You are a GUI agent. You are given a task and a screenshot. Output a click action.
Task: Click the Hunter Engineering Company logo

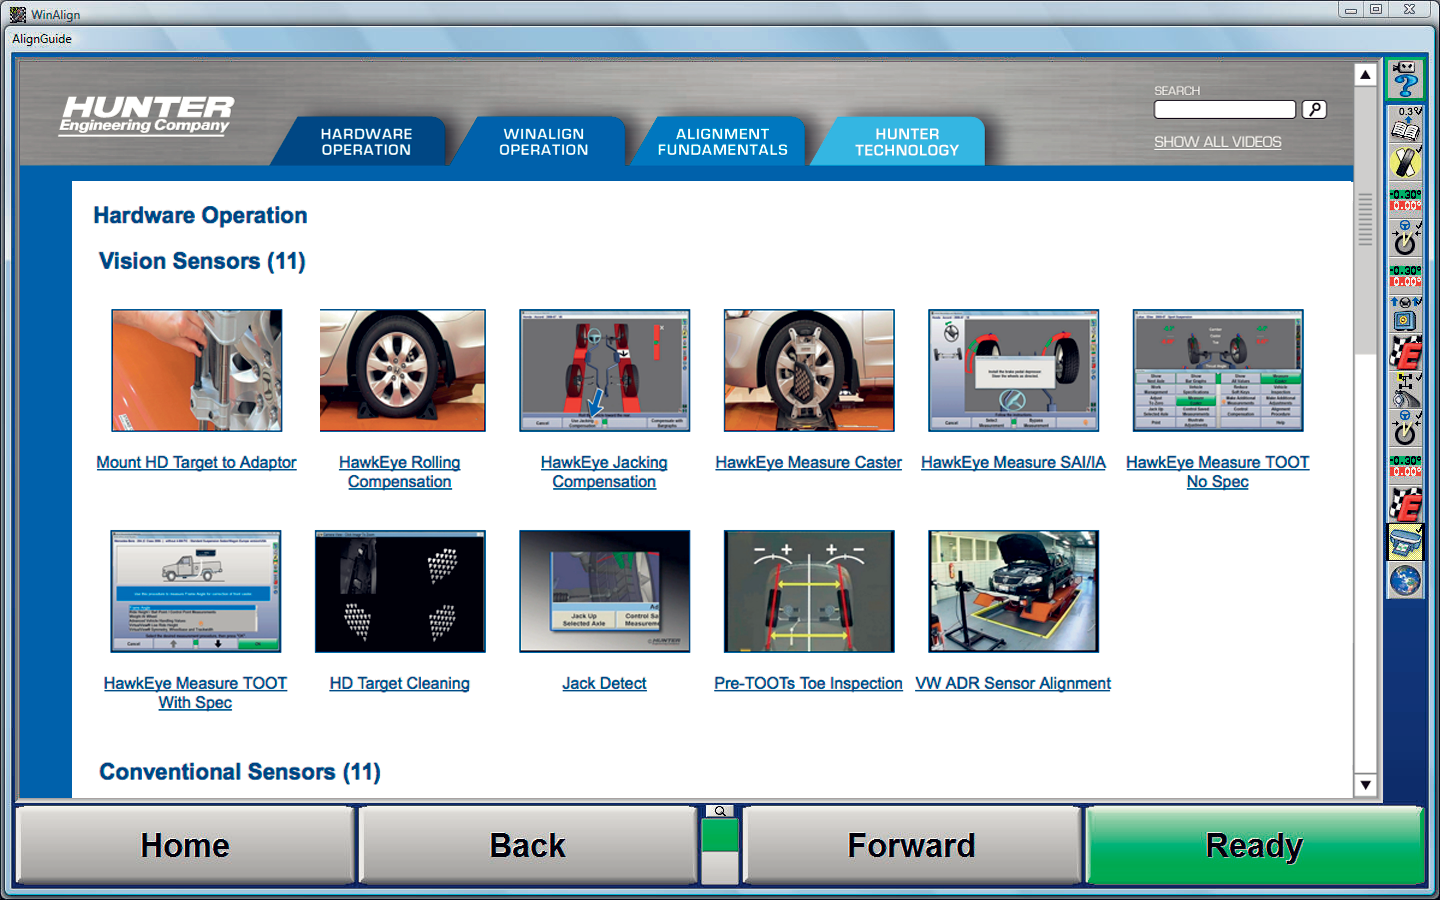tap(146, 115)
